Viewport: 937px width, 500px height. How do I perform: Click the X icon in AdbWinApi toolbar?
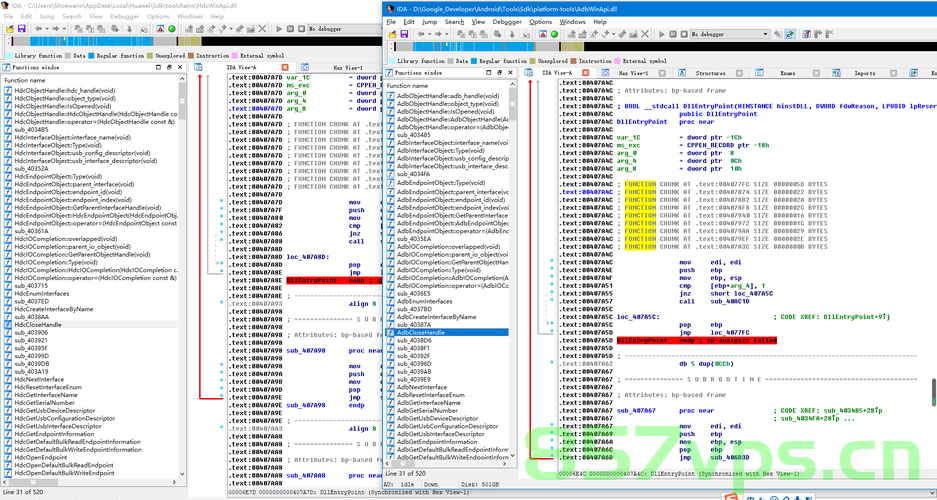point(645,34)
